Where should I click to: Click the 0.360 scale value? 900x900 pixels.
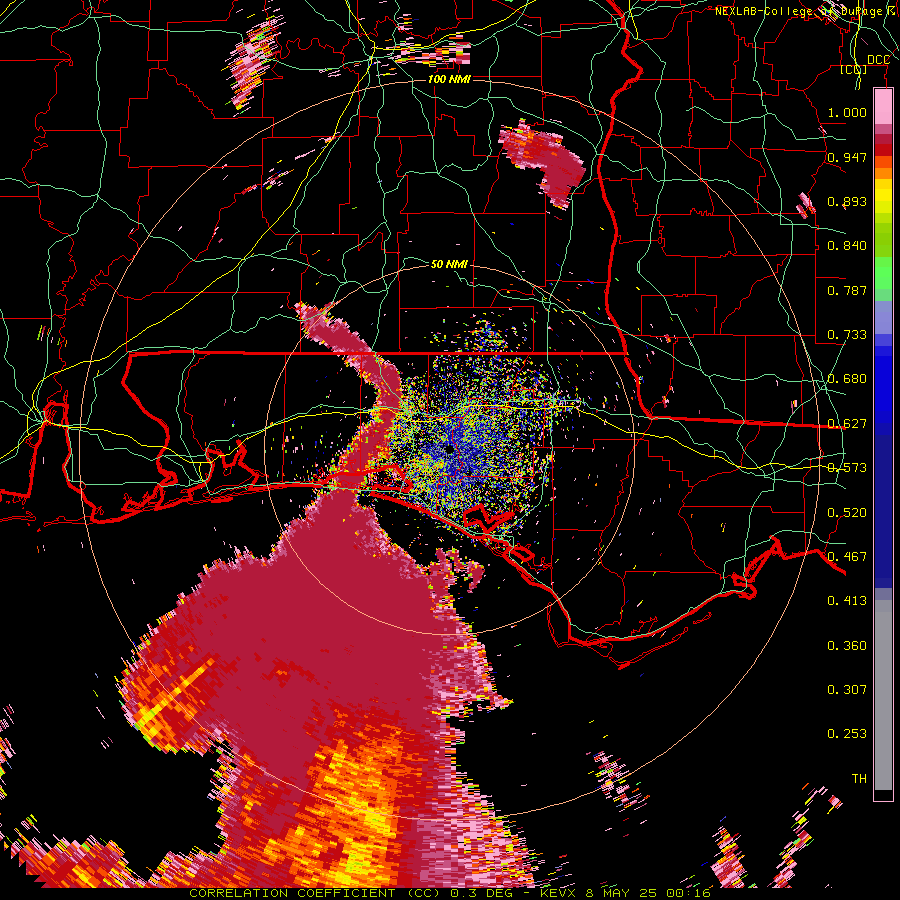click(x=847, y=646)
